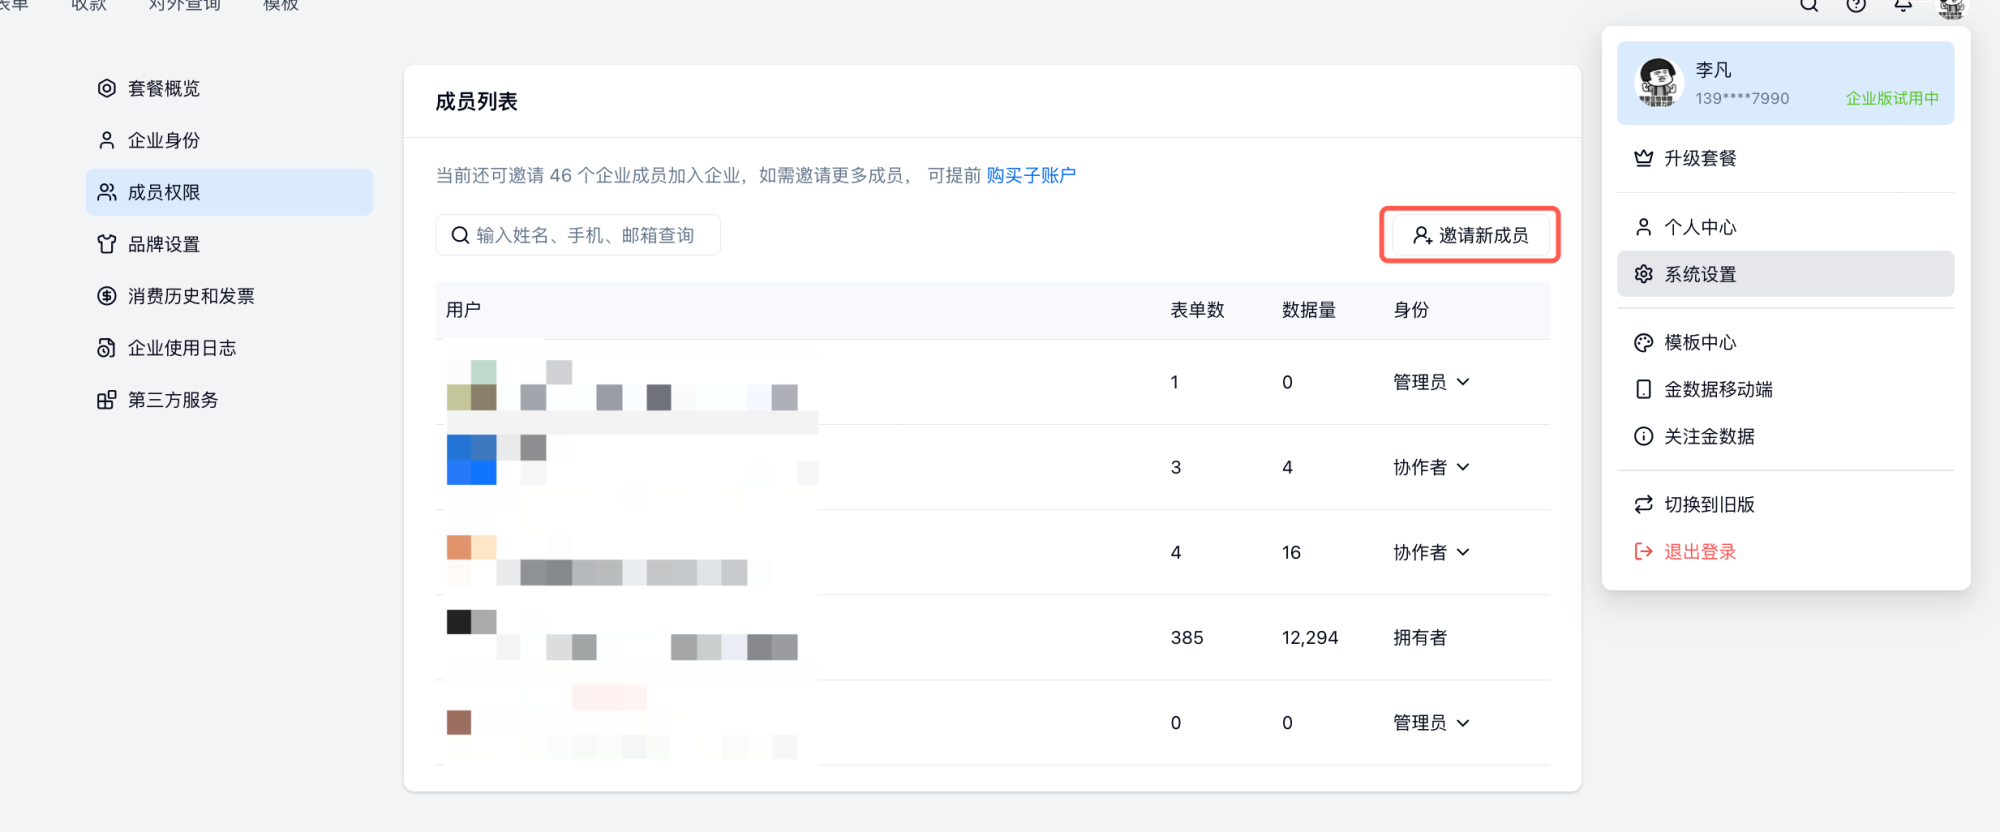The height and width of the screenshot is (832, 2000).
Task: Open the help question mark icon
Action: point(1856,5)
